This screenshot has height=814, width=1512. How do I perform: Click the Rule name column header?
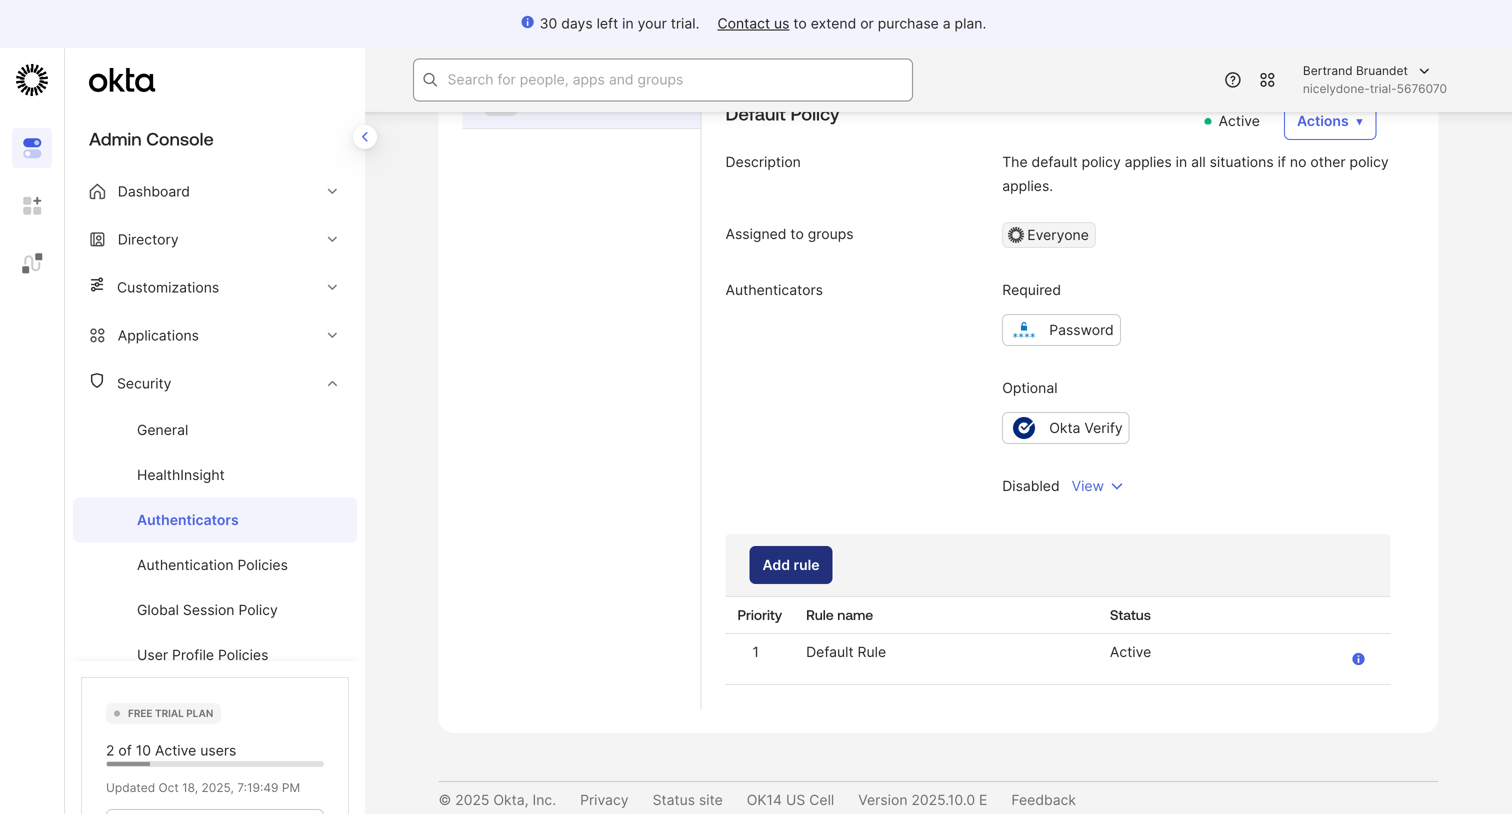pyautogui.click(x=839, y=615)
